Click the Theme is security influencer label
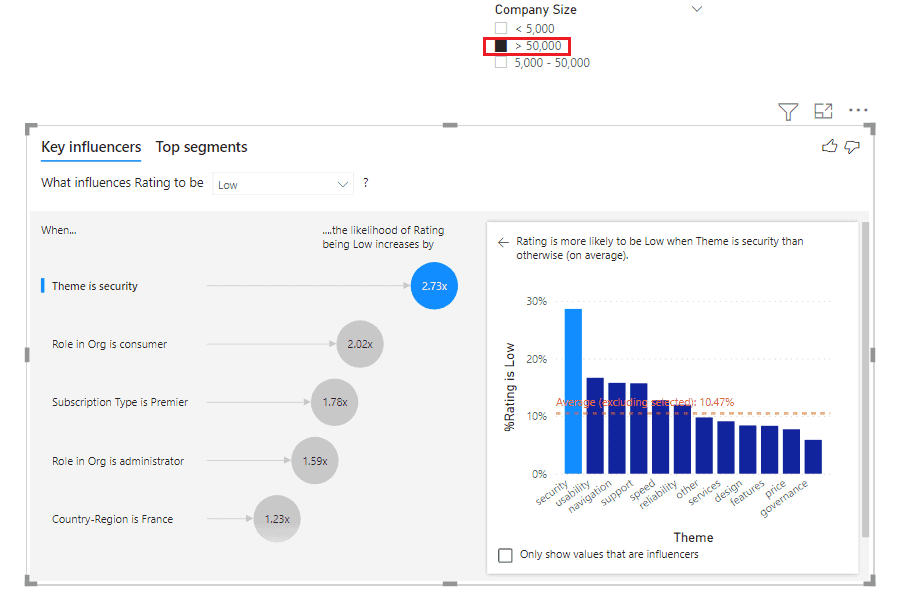Screen dimensions: 917x598 [x=95, y=286]
